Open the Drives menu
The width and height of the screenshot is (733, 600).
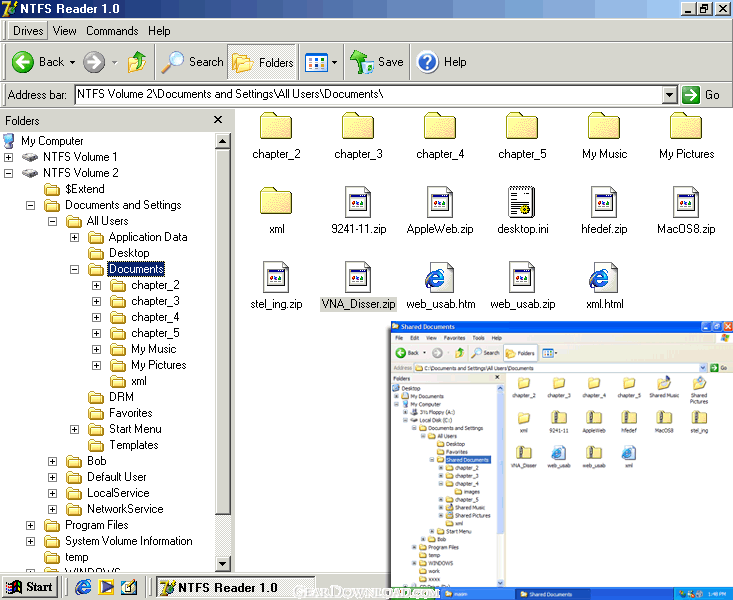(28, 31)
